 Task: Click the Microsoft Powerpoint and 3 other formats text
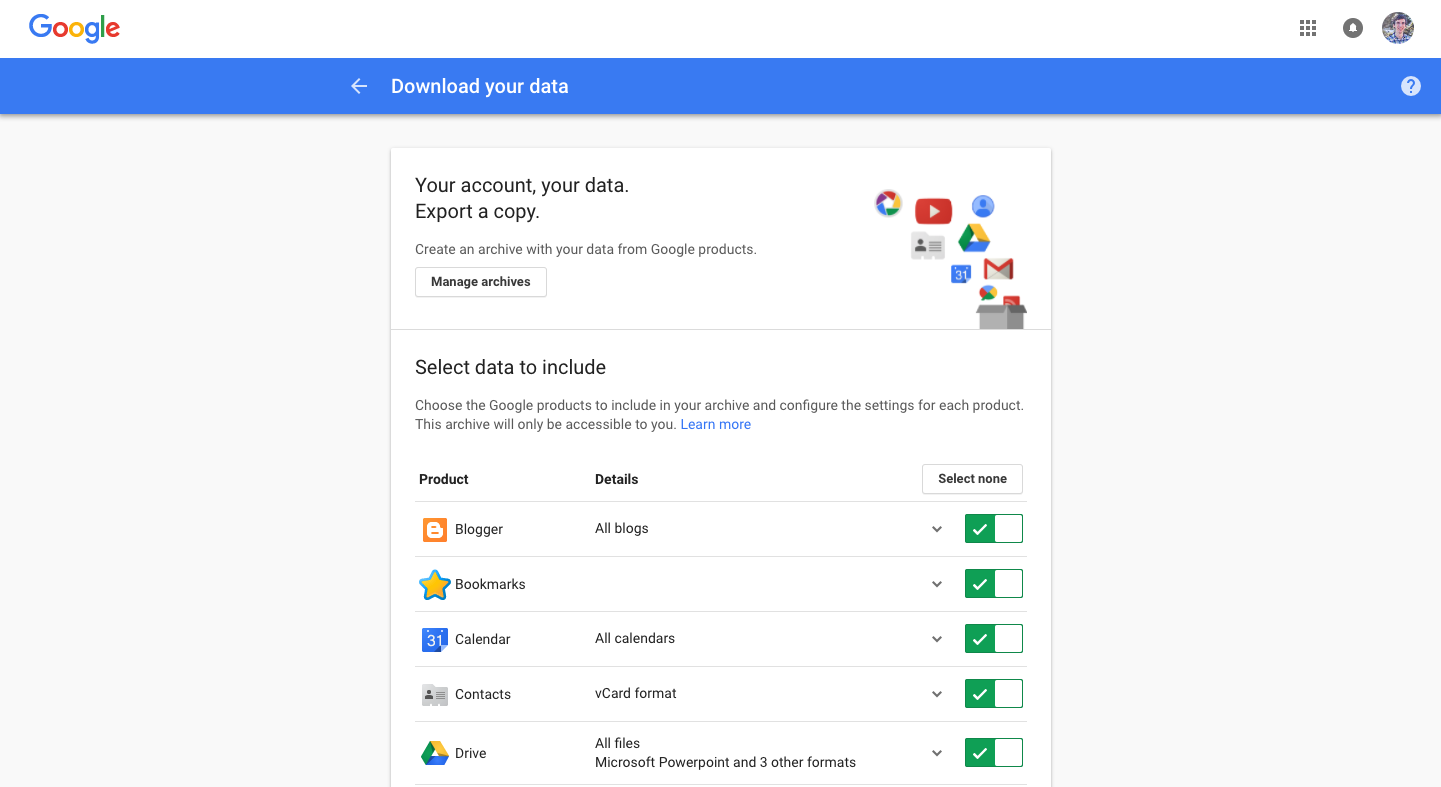tap(726, 762)
